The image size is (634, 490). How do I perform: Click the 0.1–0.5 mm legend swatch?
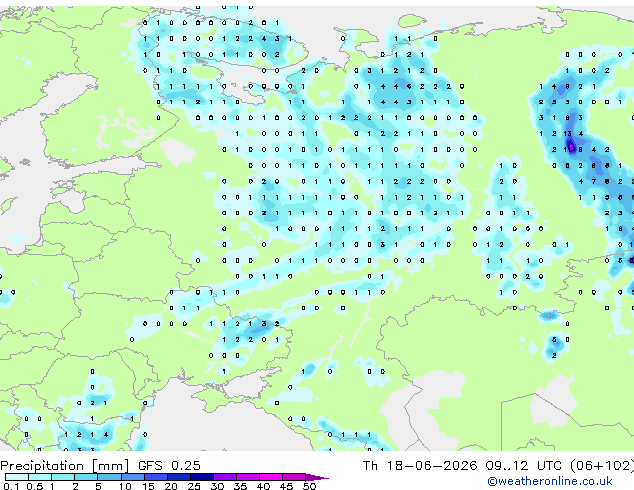tap(17, 477)
